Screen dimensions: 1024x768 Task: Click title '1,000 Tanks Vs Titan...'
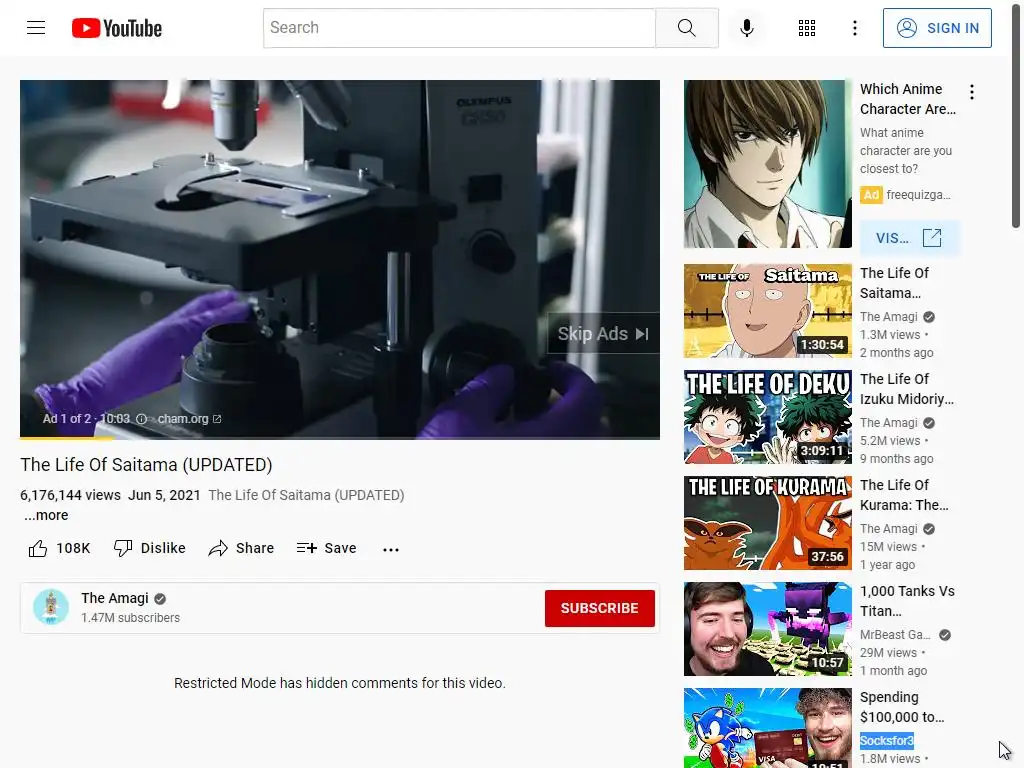[907, 601]
